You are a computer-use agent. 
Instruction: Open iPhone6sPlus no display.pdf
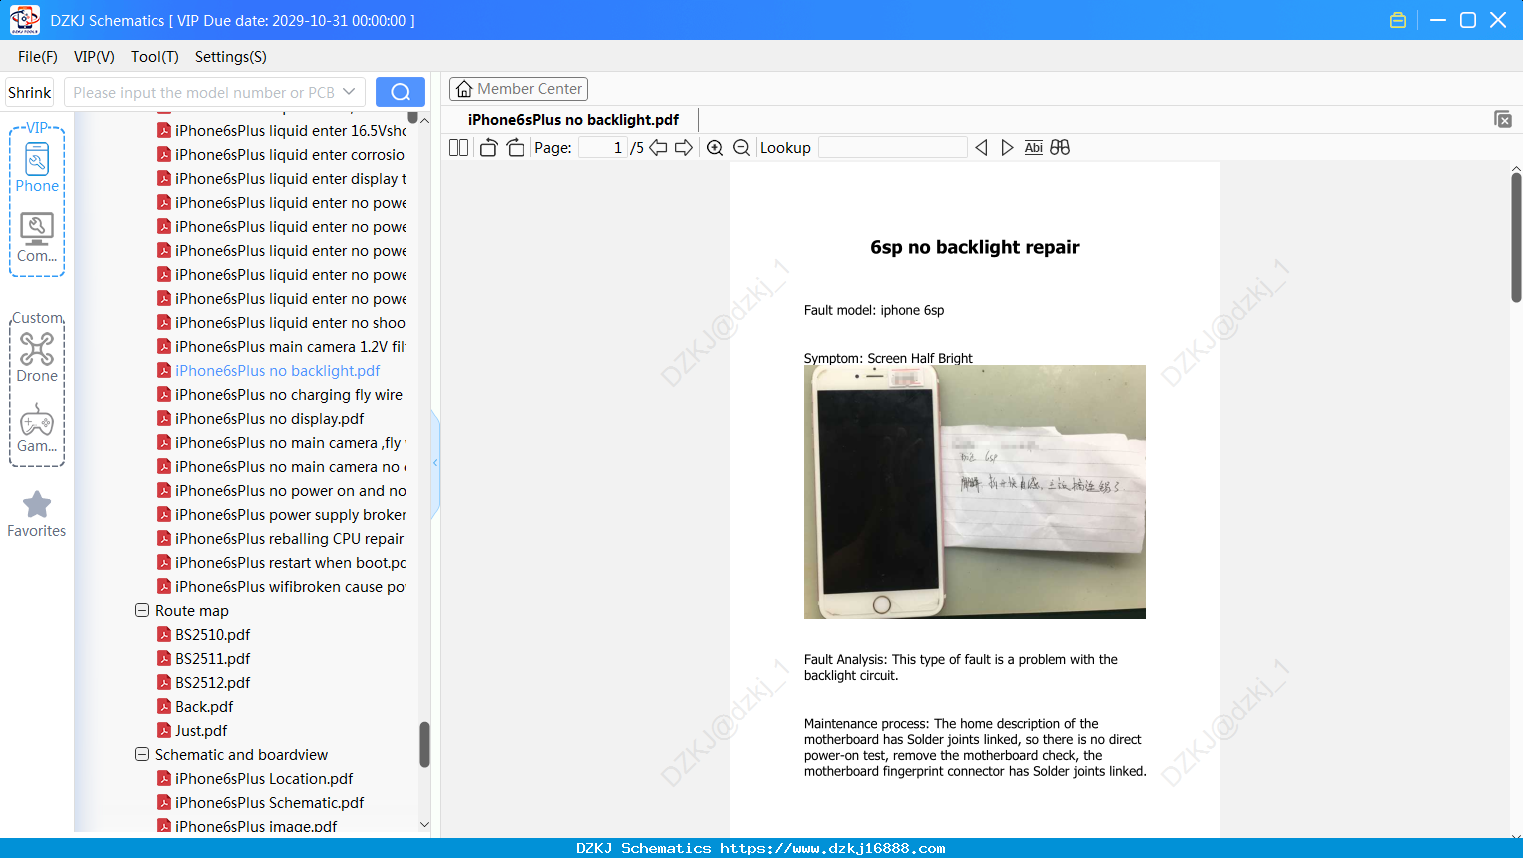point(269,418)
